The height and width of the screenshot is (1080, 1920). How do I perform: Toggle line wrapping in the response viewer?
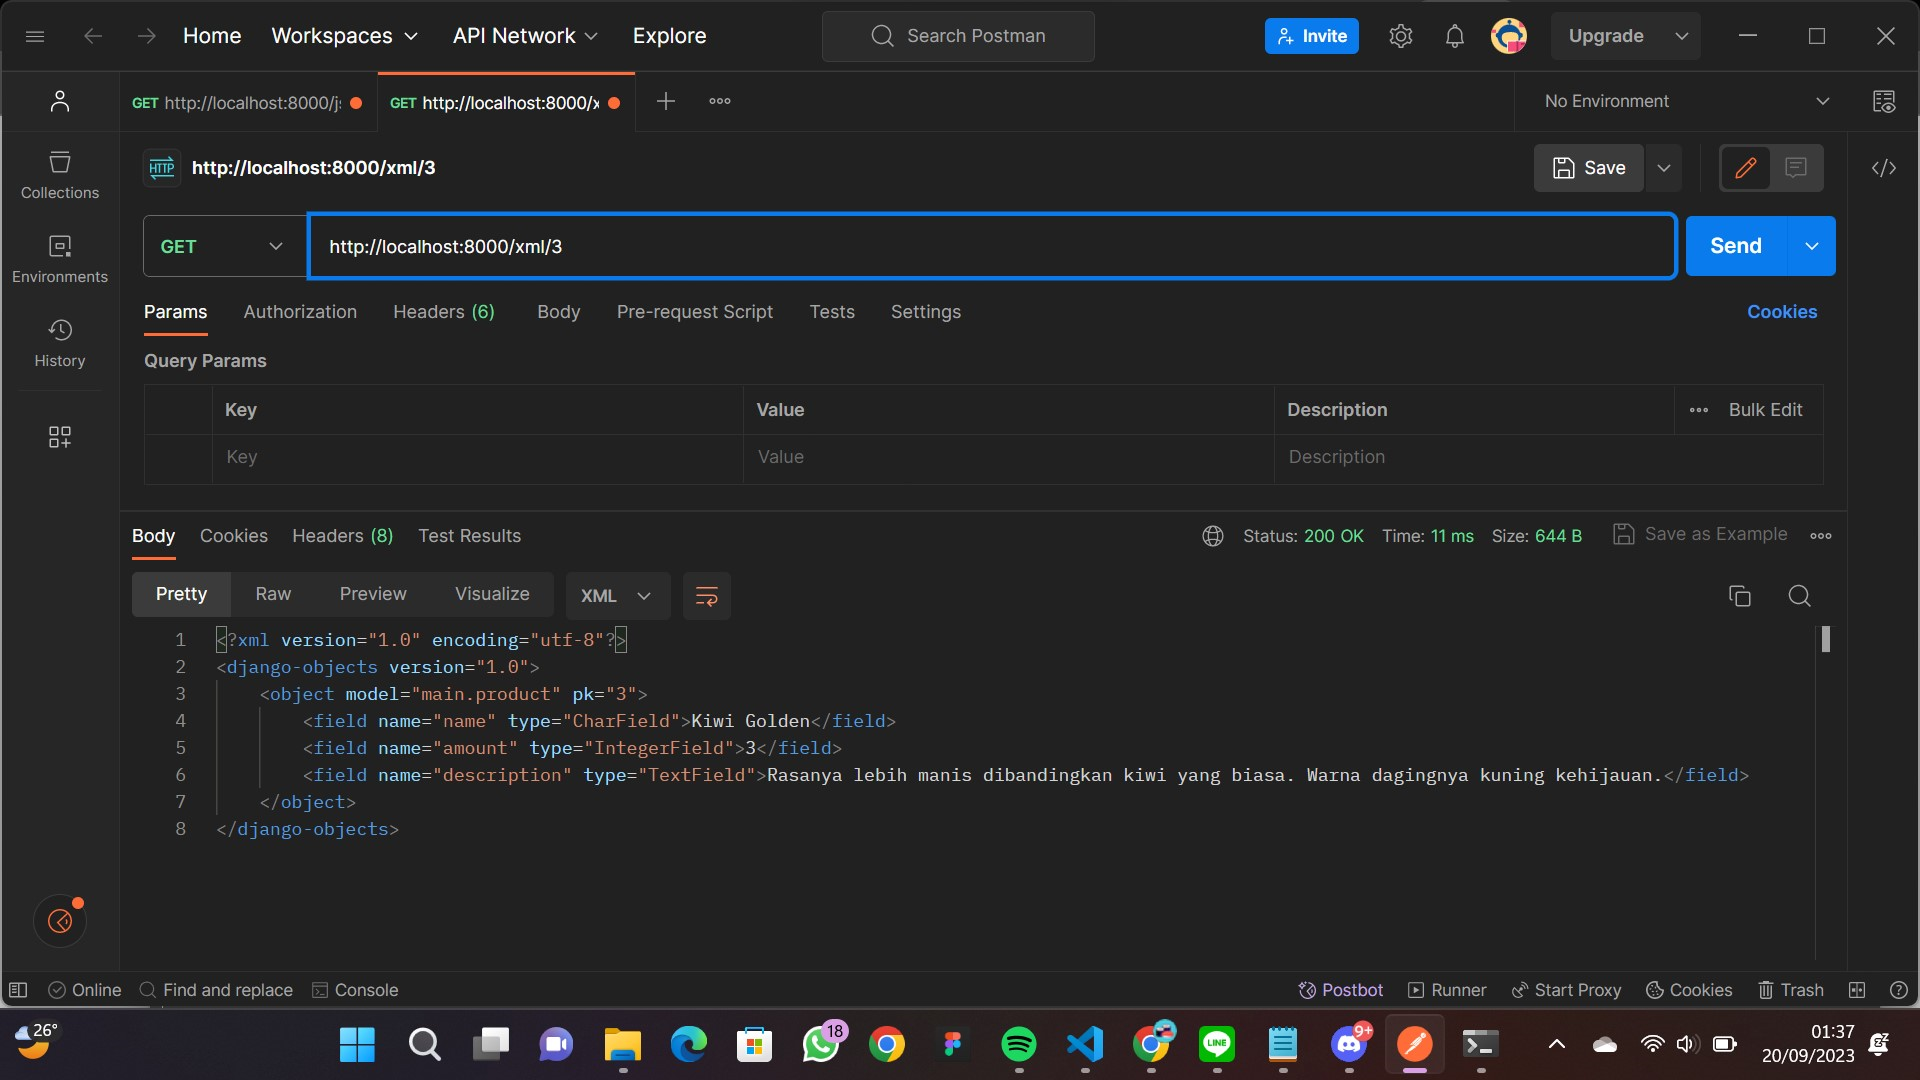point(707,596)
